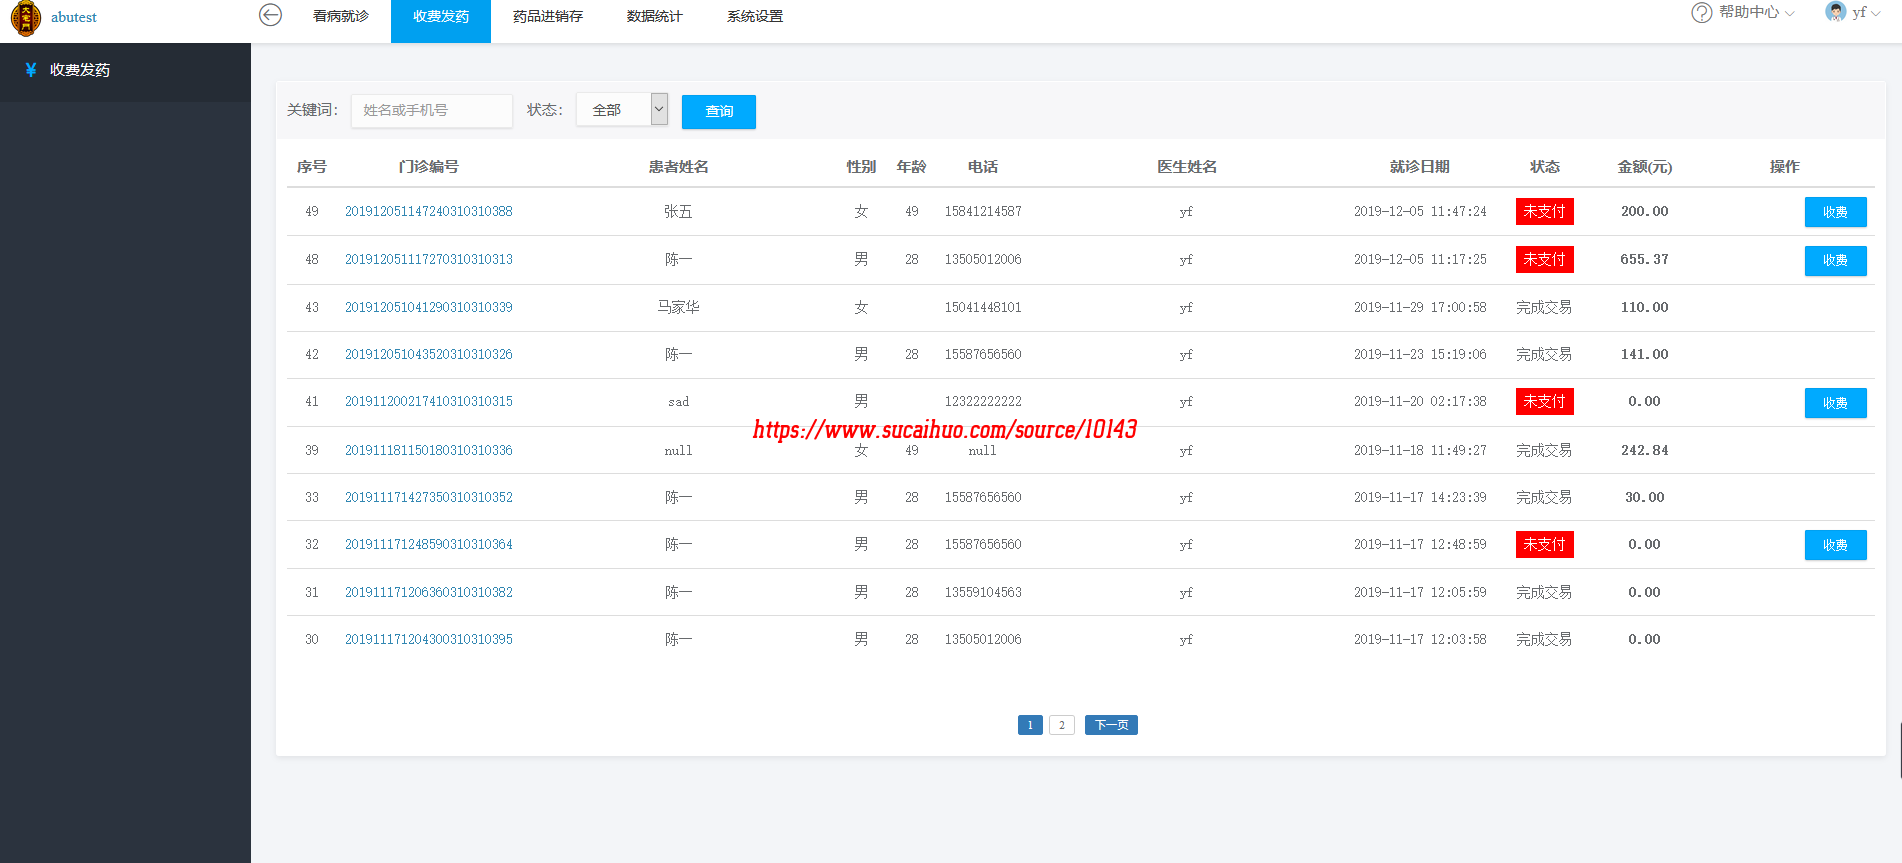1902x863 pixels.
Task: Charge the 655.37 order via 收费 button
Action: coord(1835,260)
